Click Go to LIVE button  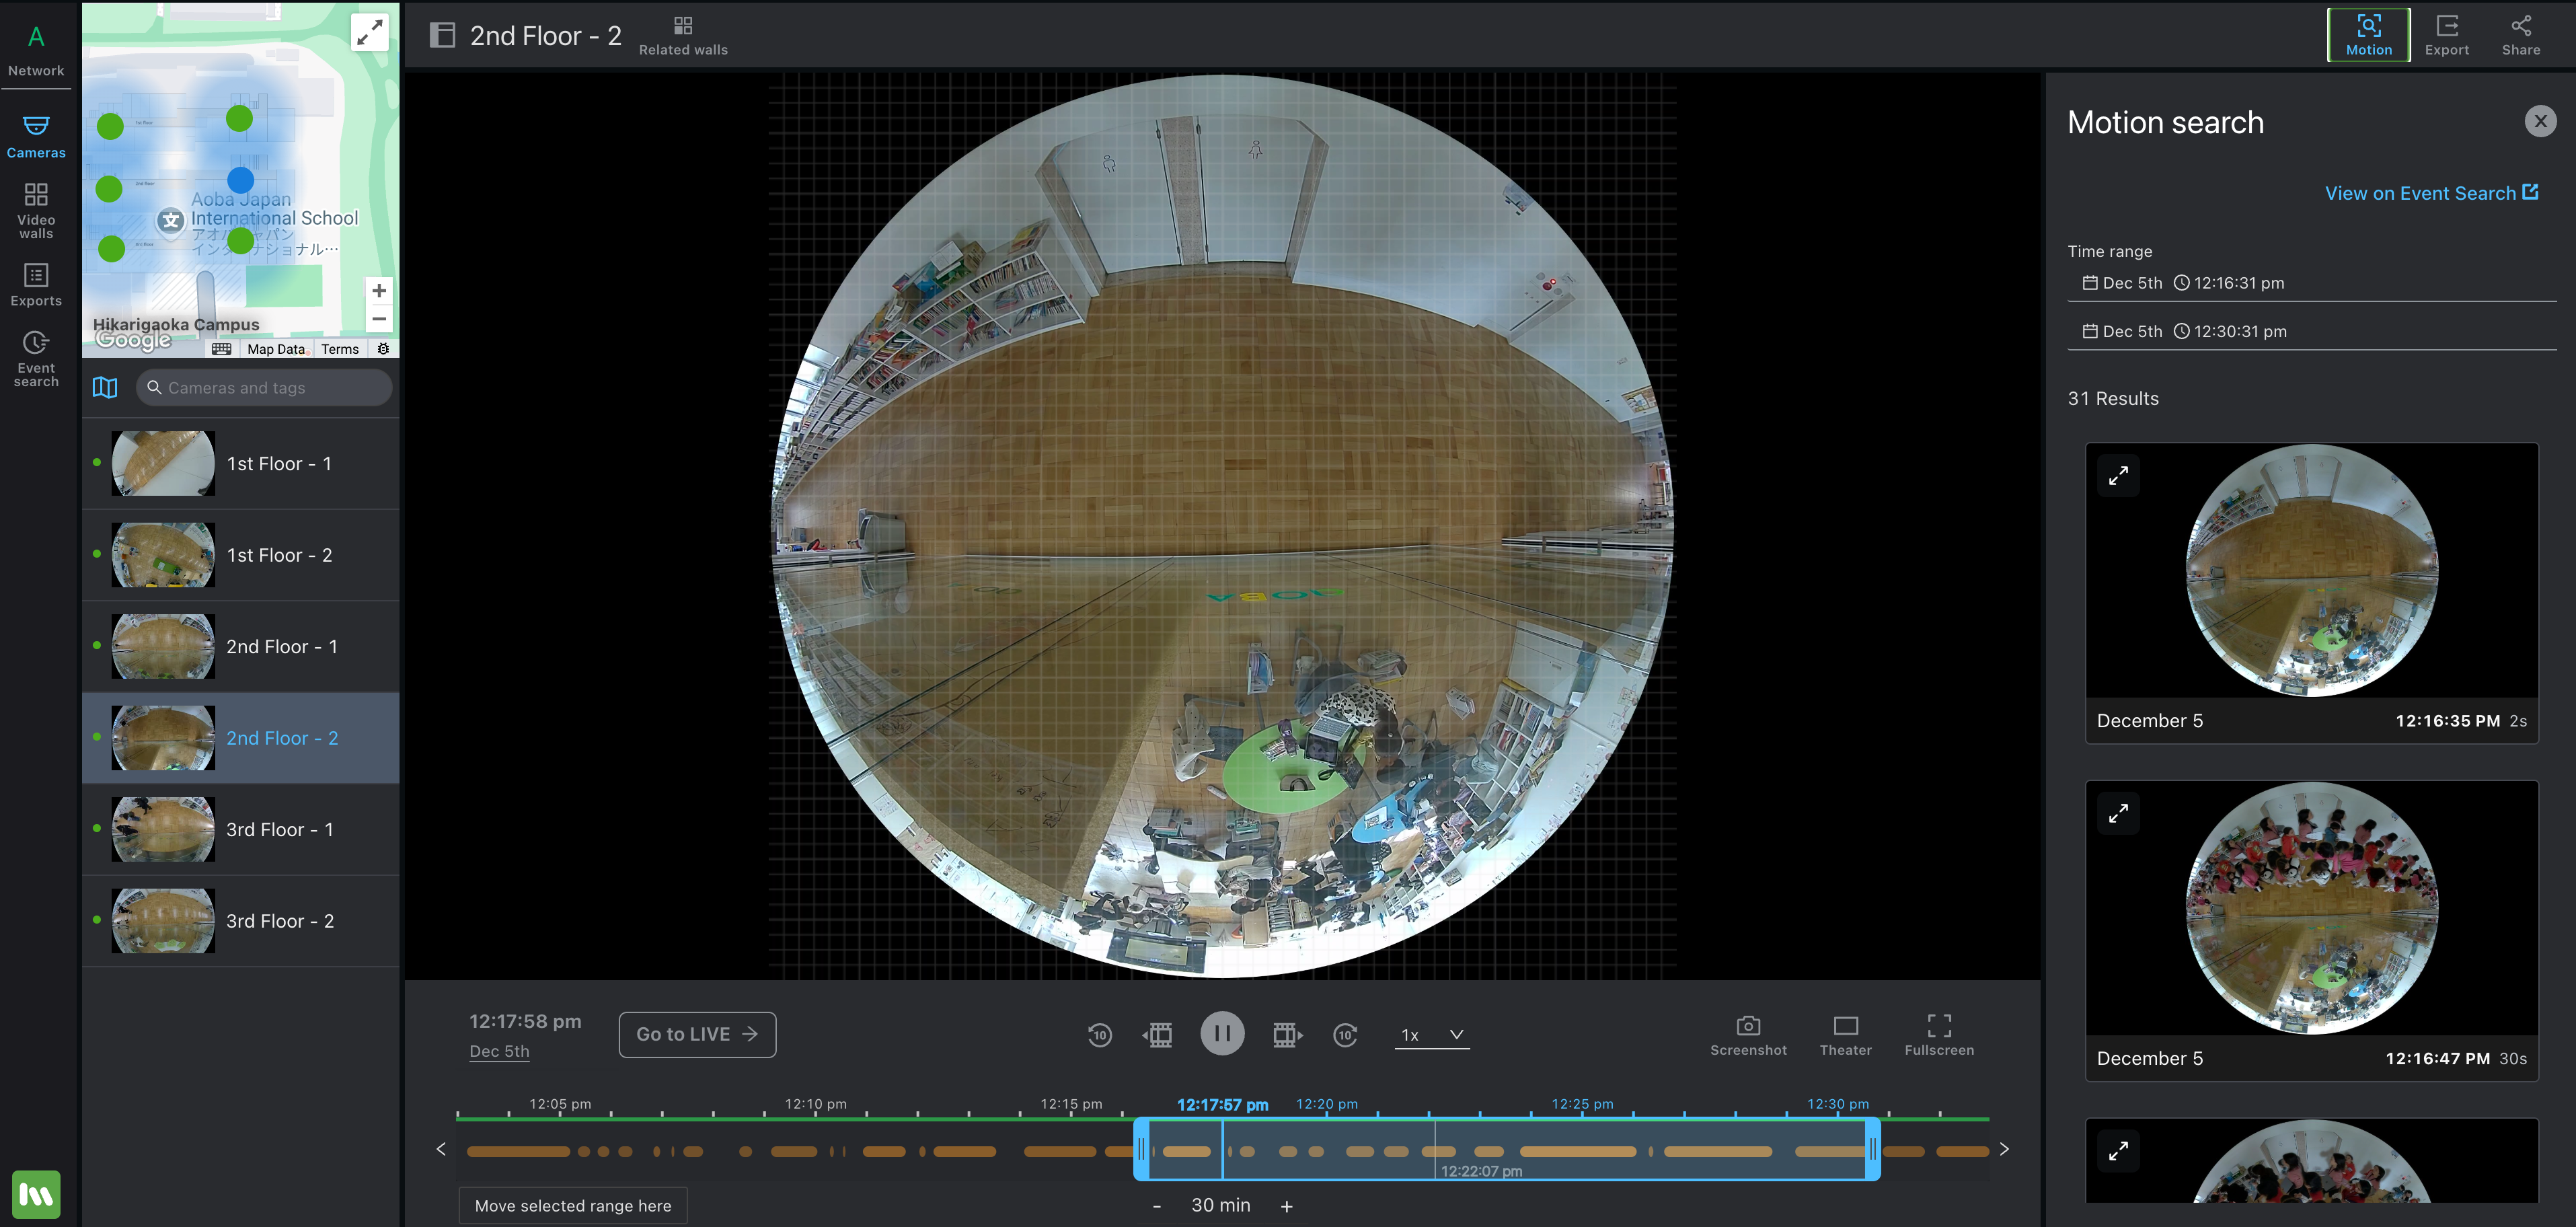(697, 1034)
